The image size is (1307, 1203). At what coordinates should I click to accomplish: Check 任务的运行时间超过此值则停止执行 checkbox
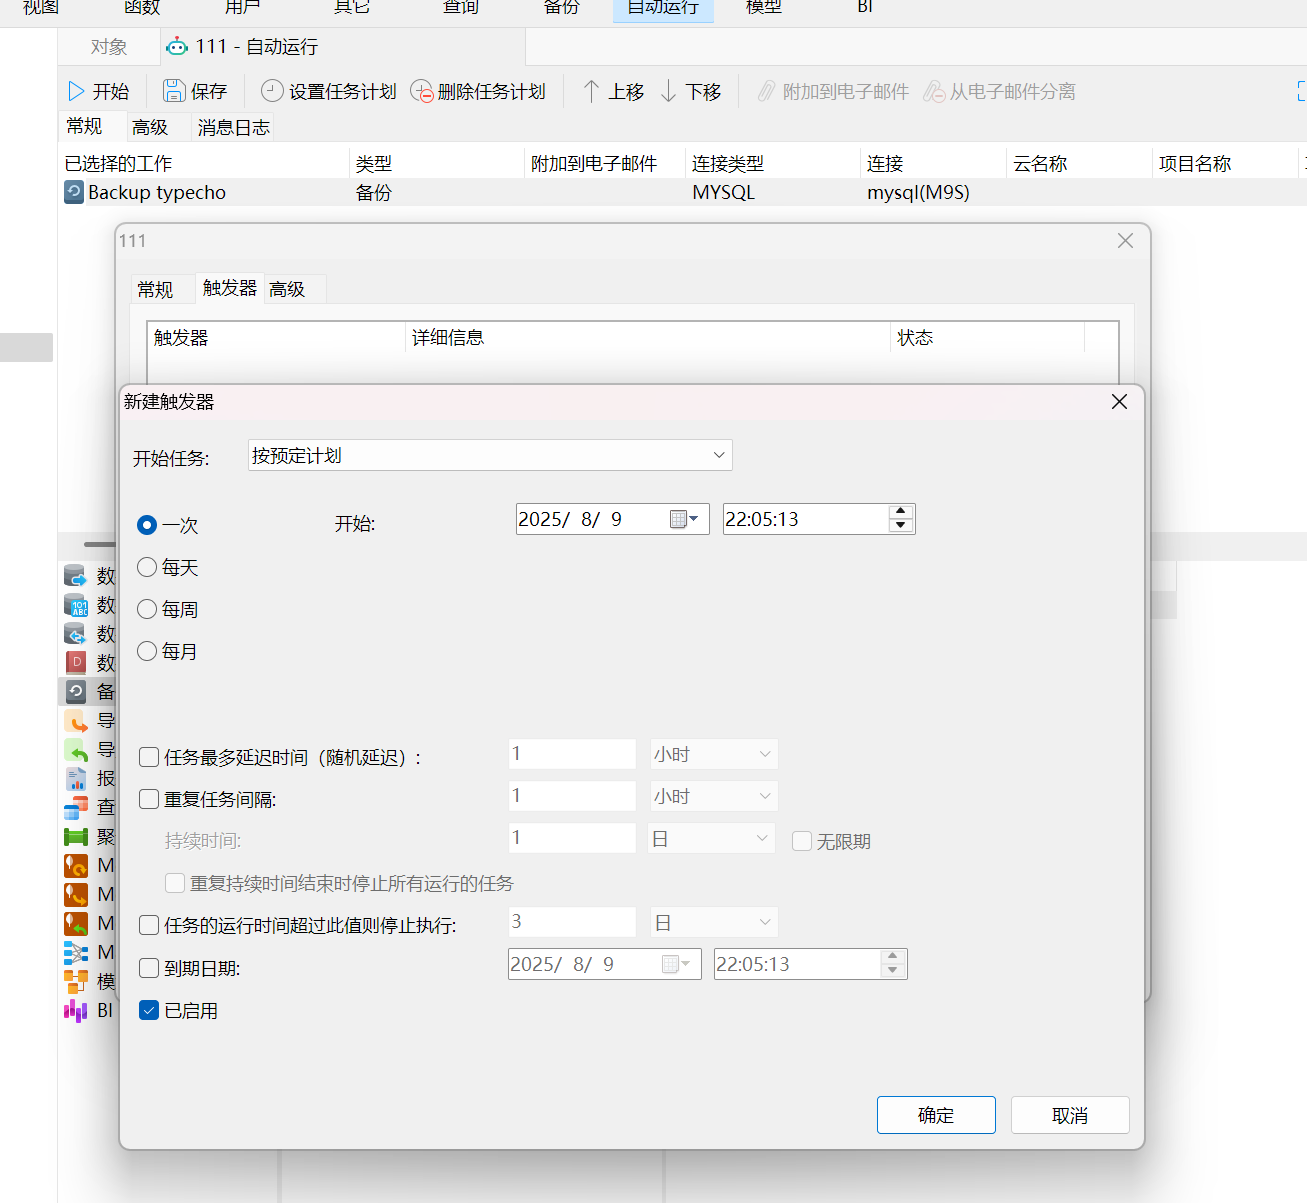tap(149, 925)
